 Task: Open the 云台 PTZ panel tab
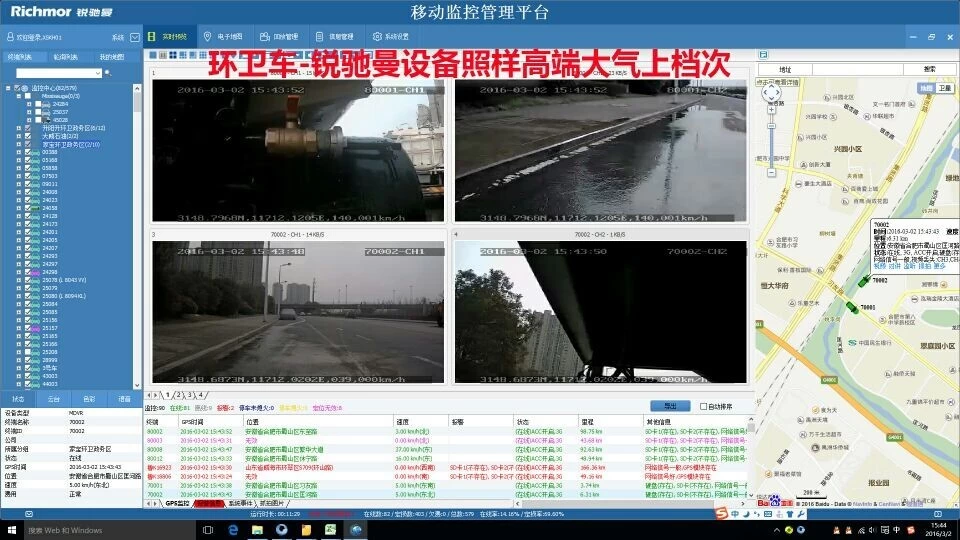coord(53,399)
